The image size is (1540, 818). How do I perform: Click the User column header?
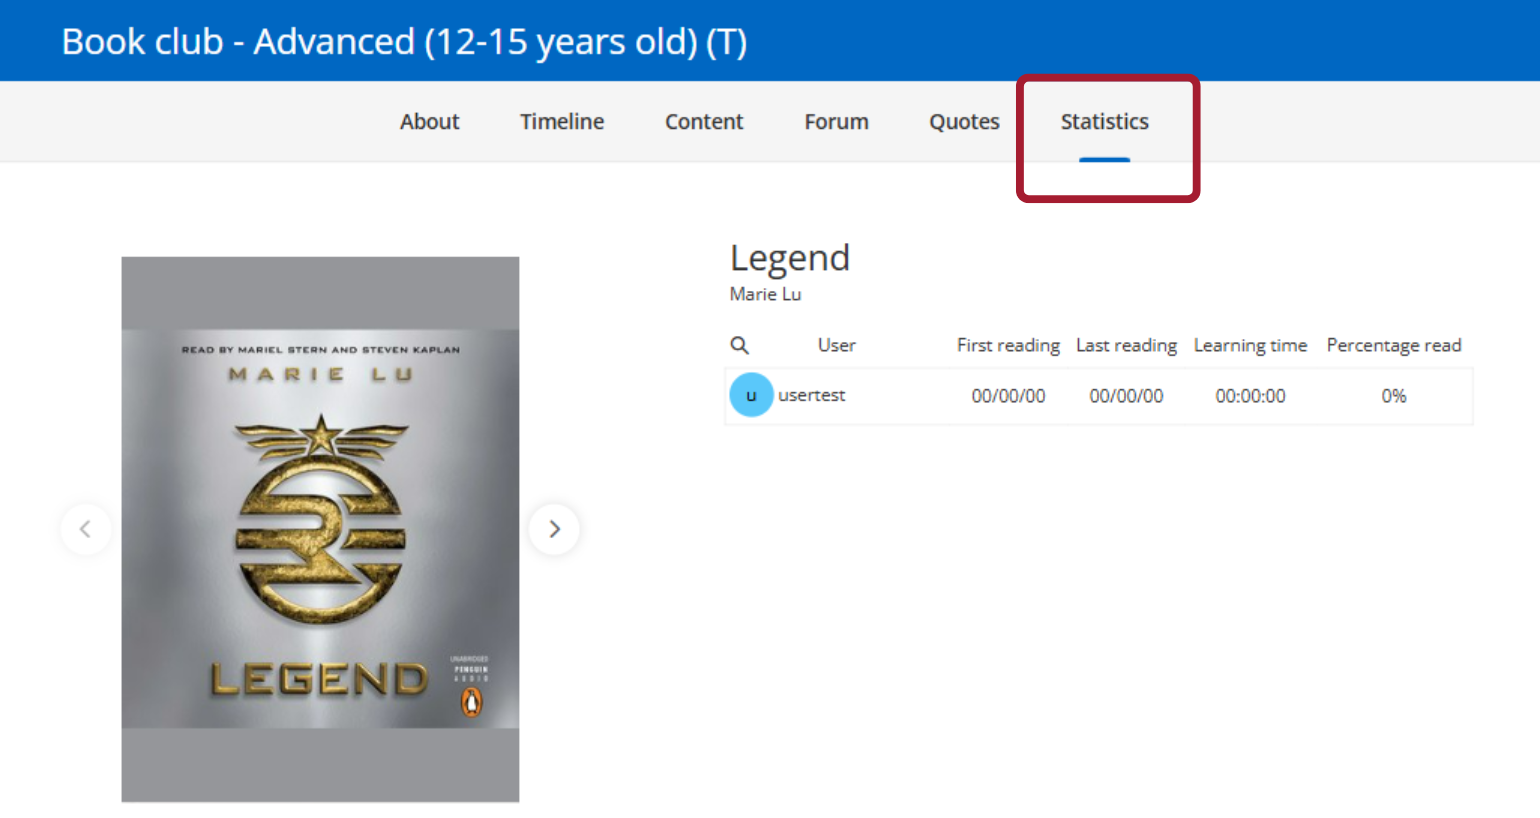836,345
